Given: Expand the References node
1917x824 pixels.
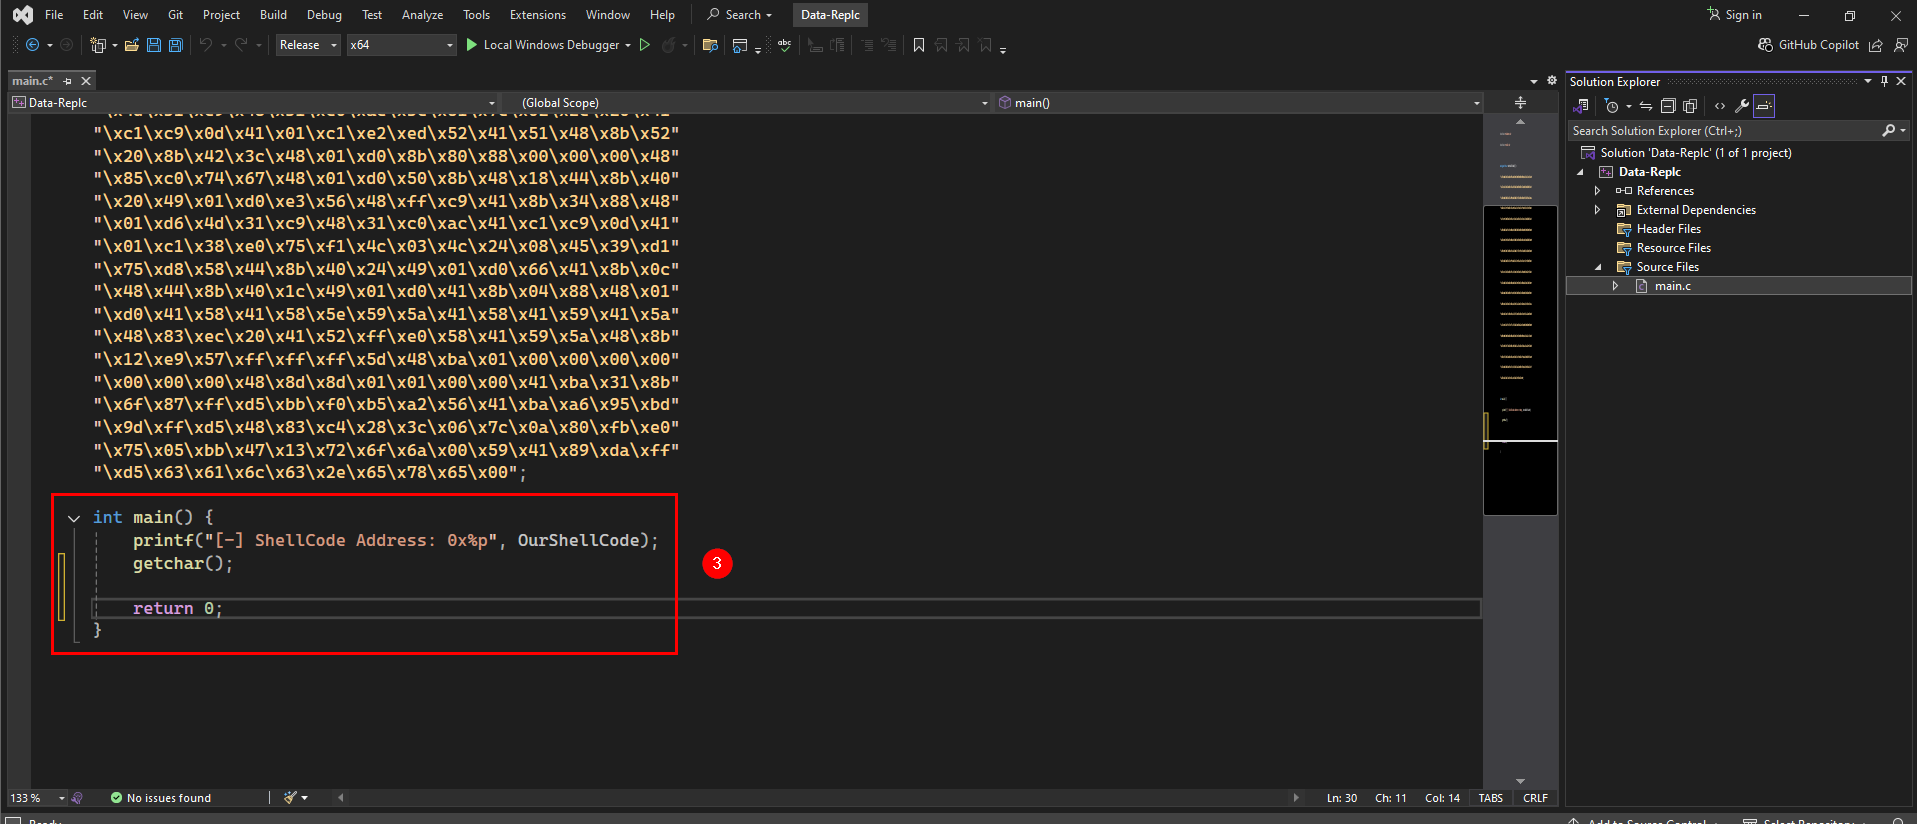Looking at the screenshot, I should [1597, 191].
